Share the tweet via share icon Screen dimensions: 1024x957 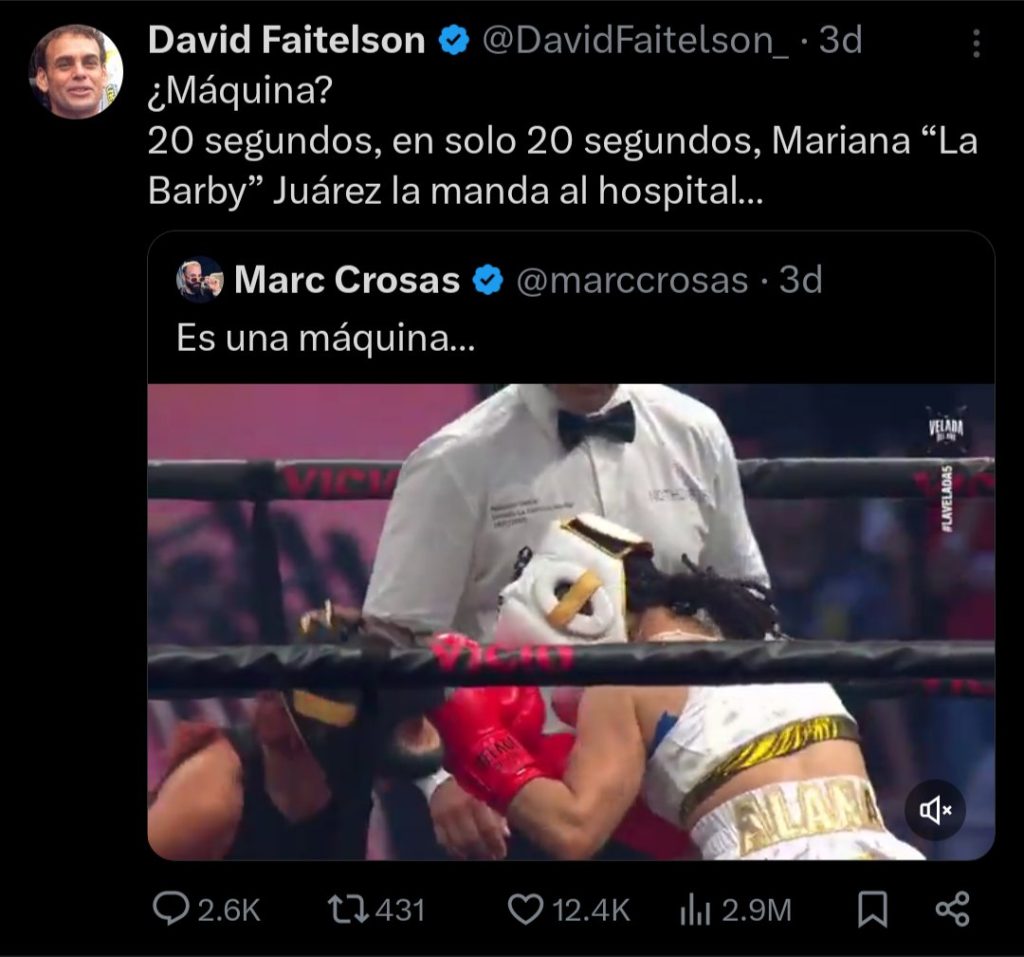pyautogui.click(x=953, y=909)
